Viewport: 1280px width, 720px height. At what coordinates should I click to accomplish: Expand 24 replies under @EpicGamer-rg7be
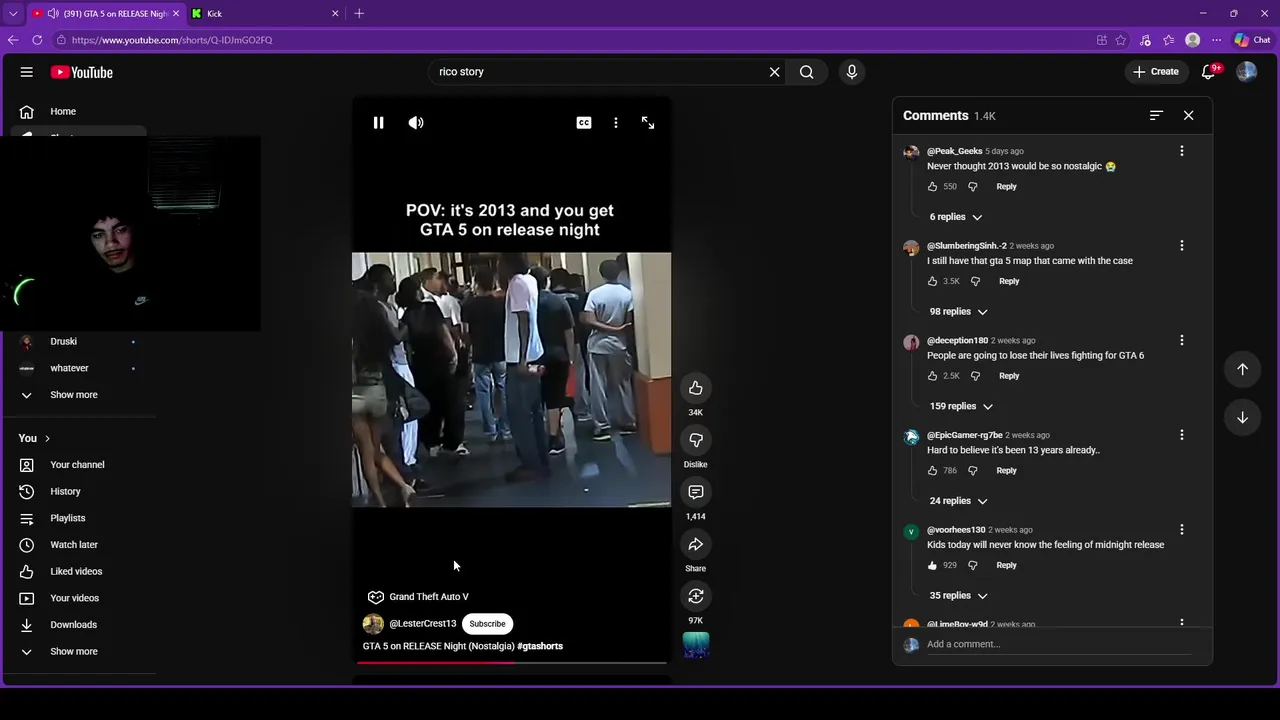[x=958, y=501]
